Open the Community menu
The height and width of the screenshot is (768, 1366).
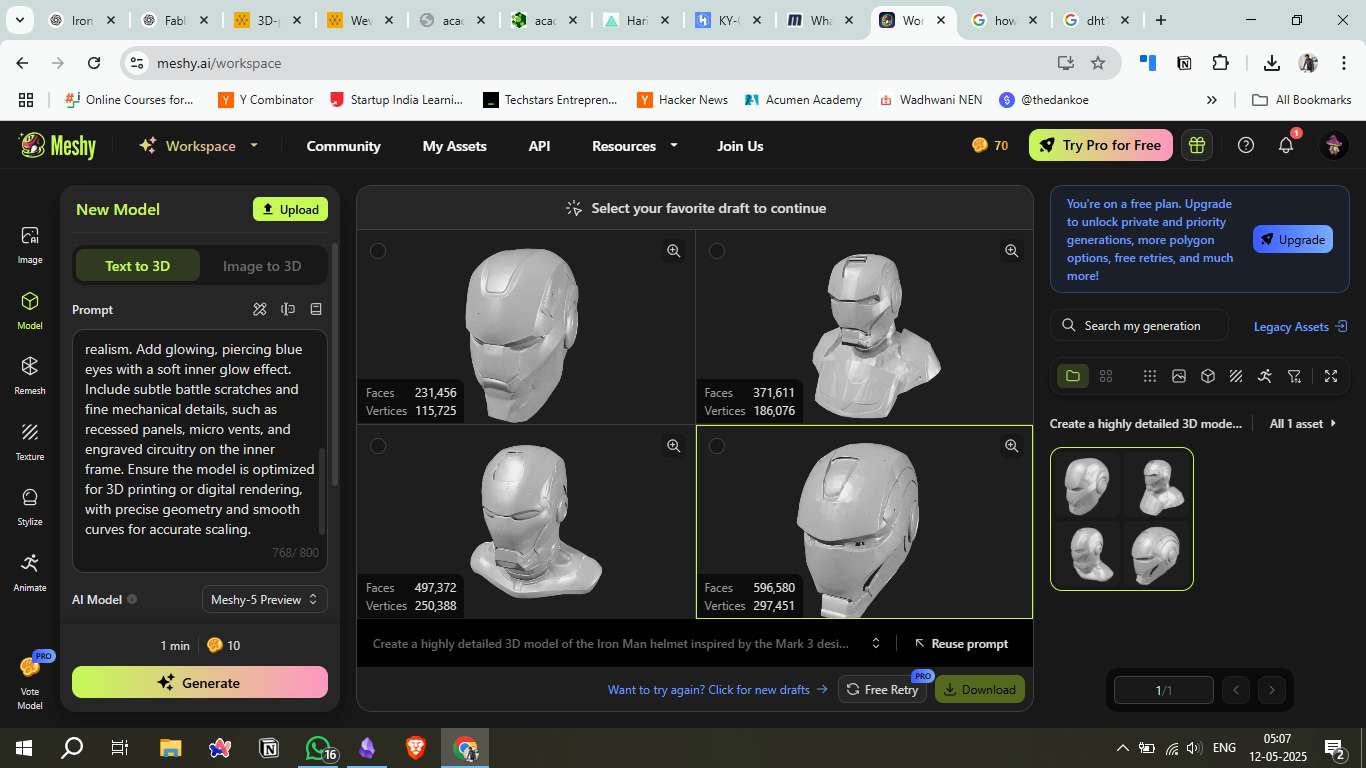(343, 146)
